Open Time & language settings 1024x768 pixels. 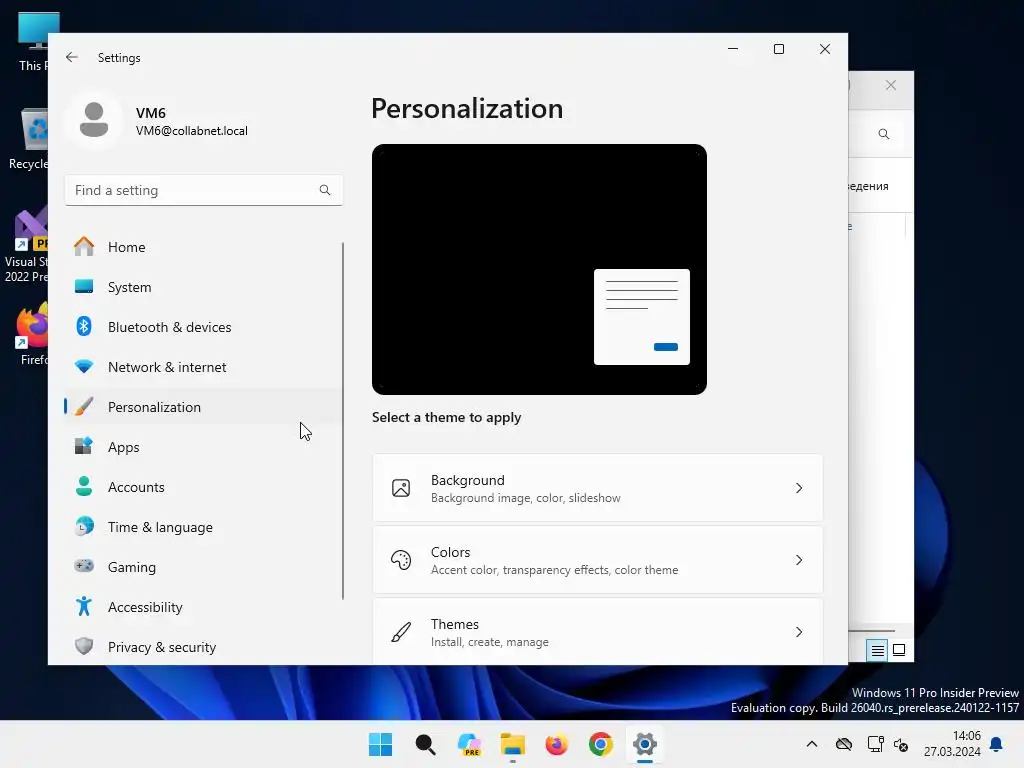click(x=202, y=526)
